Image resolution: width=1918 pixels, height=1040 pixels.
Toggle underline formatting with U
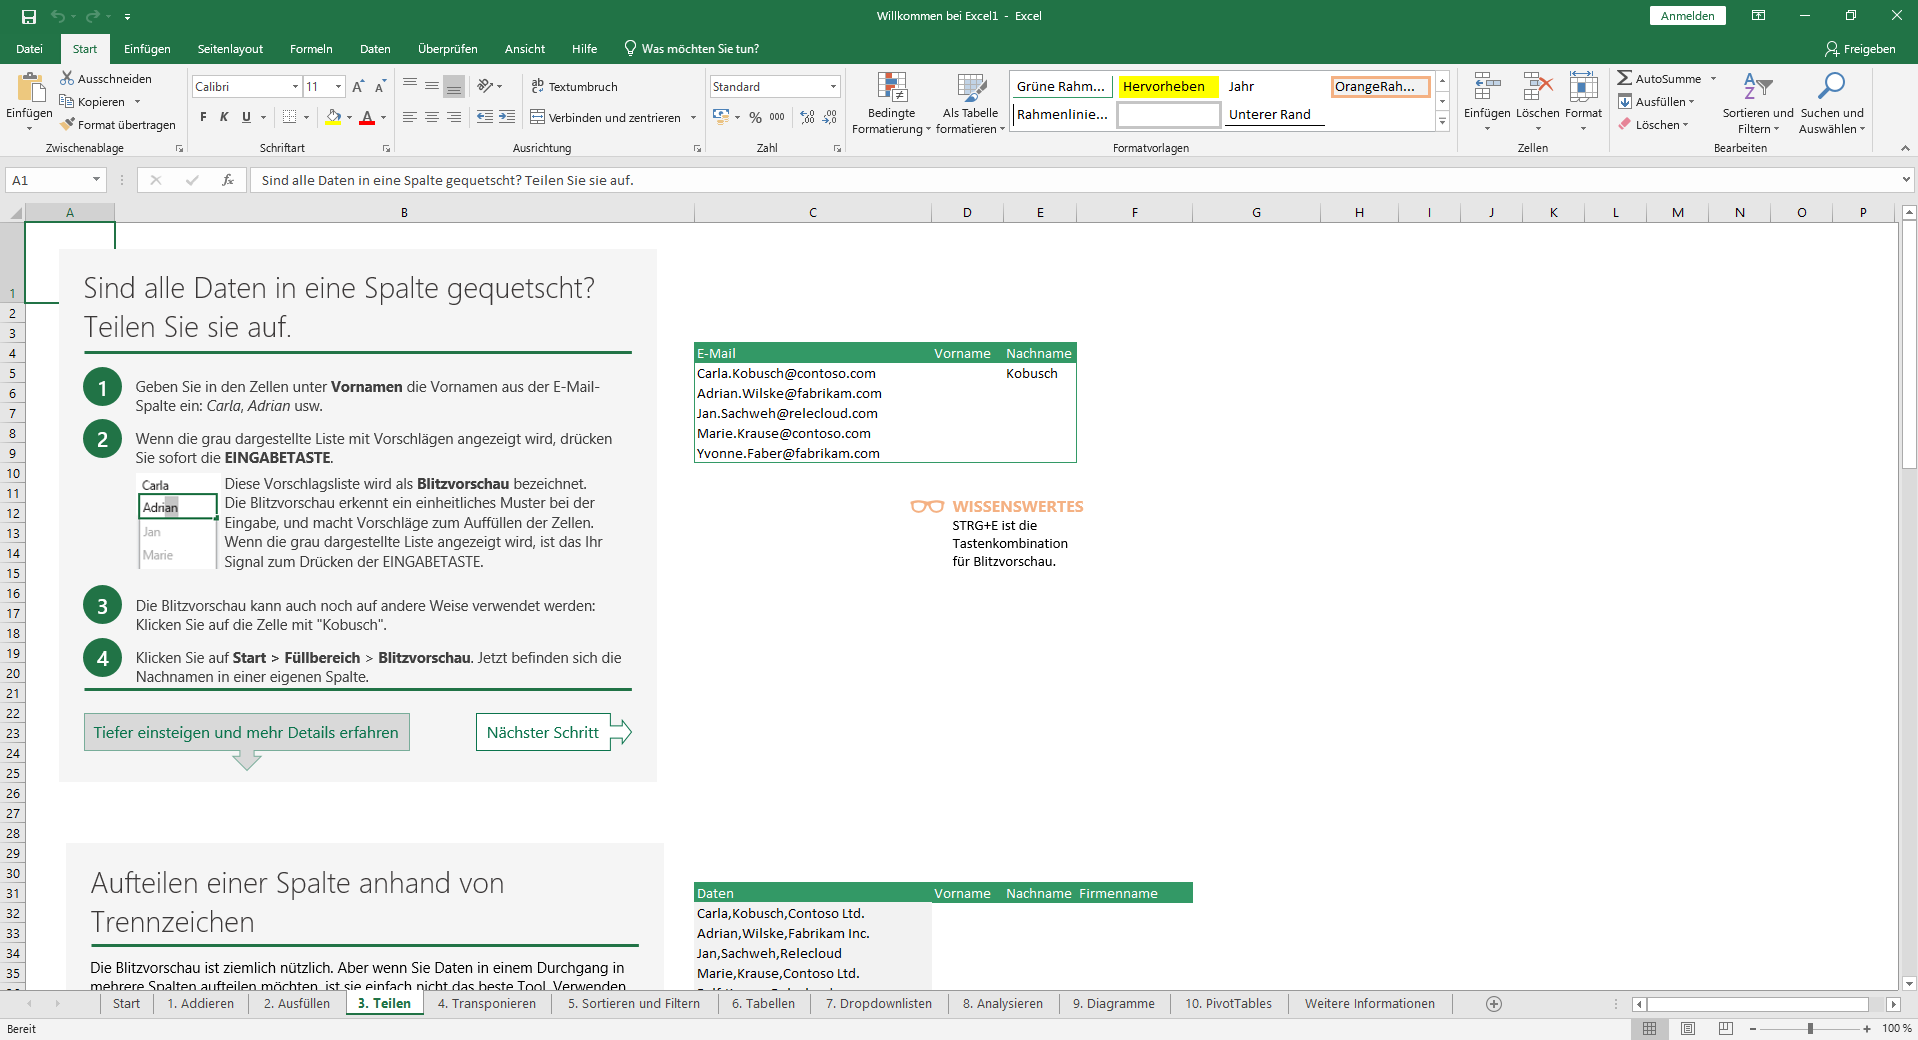pos(246,117)
